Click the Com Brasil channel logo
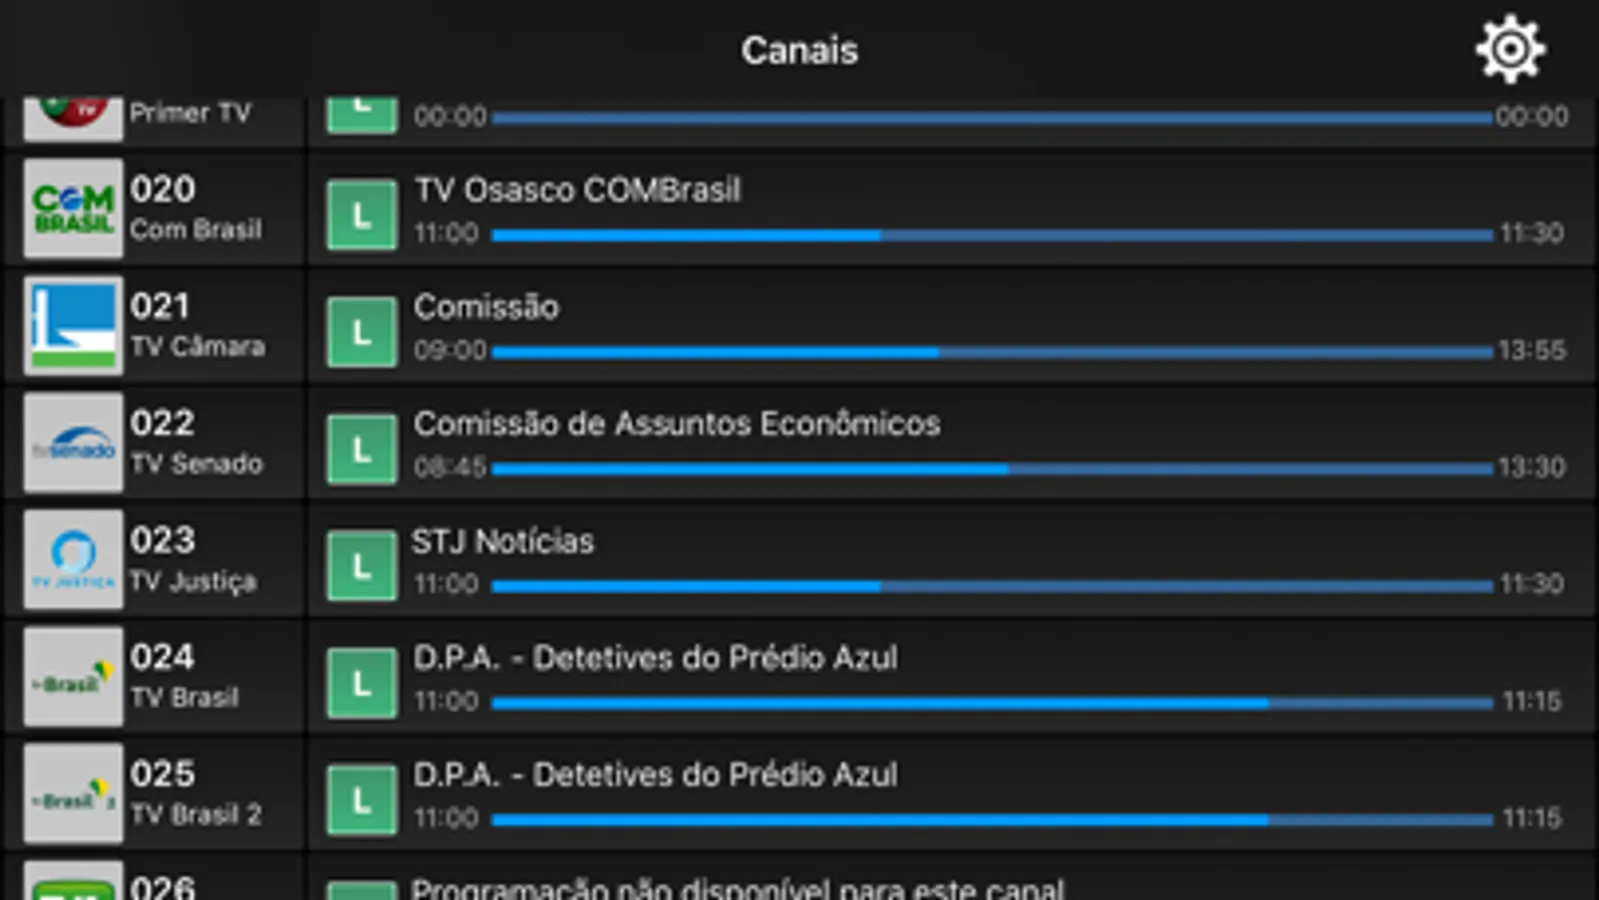 pyautogui.click(x=72, y=208)
